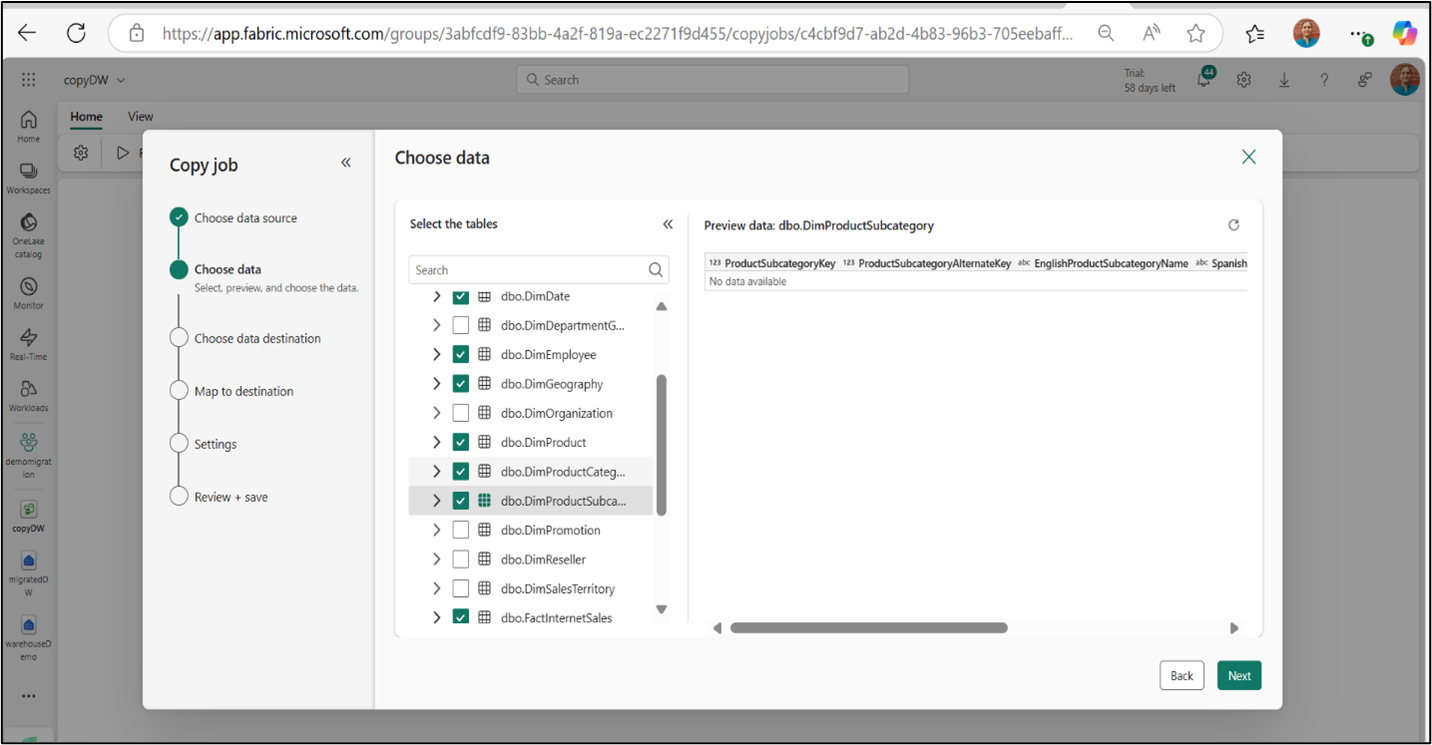Expand the dbo.DimProductCategory table row

pos(436,471)
